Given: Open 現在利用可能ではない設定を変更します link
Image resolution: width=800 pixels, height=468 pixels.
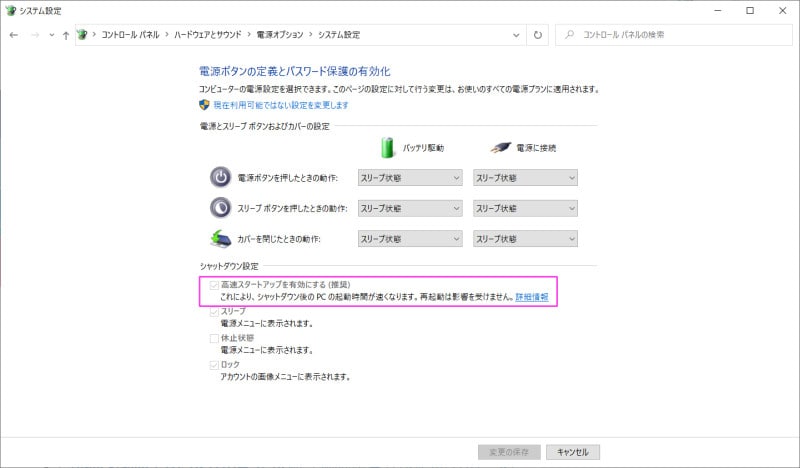Looking at the screenshot, I should [281, 105].
